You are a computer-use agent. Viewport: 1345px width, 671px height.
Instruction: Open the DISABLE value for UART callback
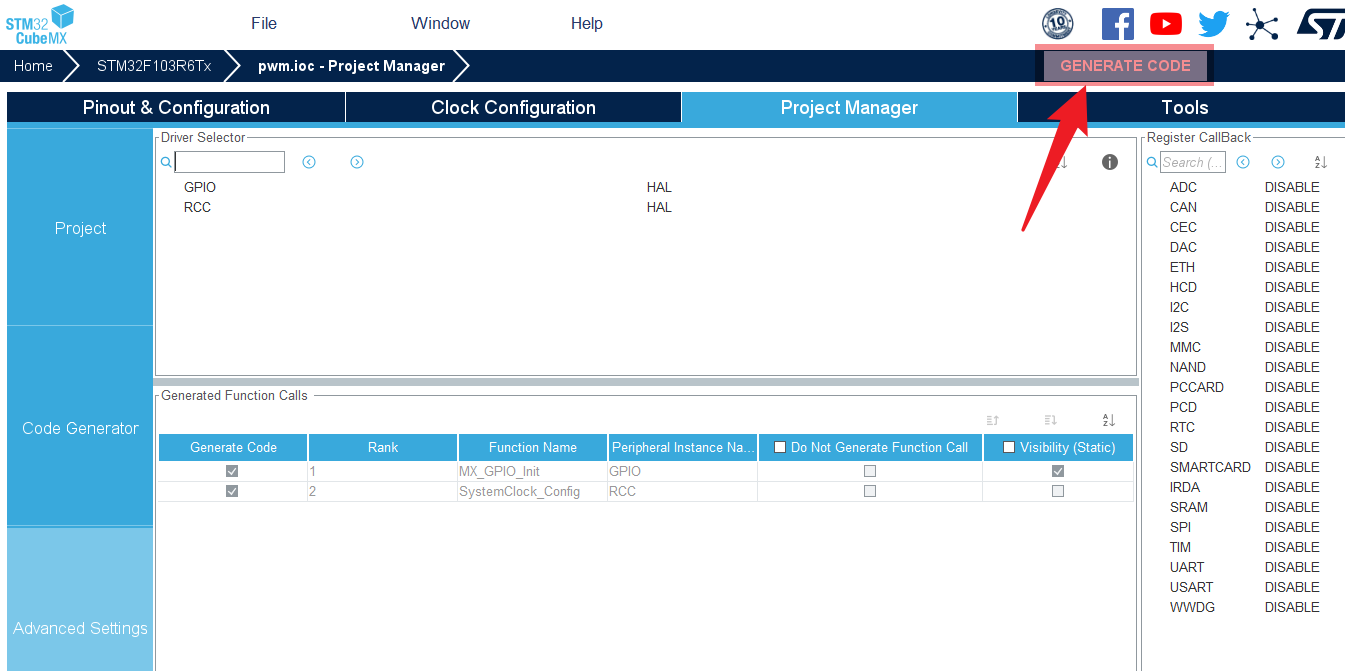click(x=1292, y=567)
